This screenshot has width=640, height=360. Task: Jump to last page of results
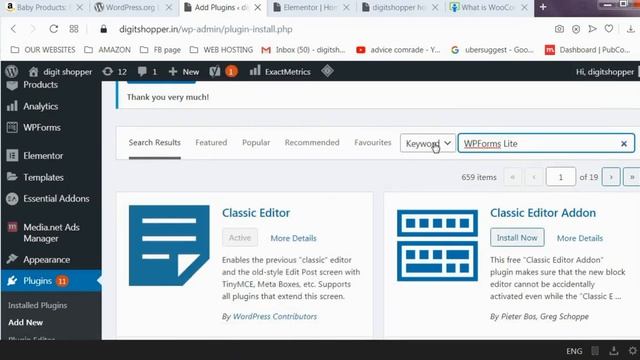(631, 177)
